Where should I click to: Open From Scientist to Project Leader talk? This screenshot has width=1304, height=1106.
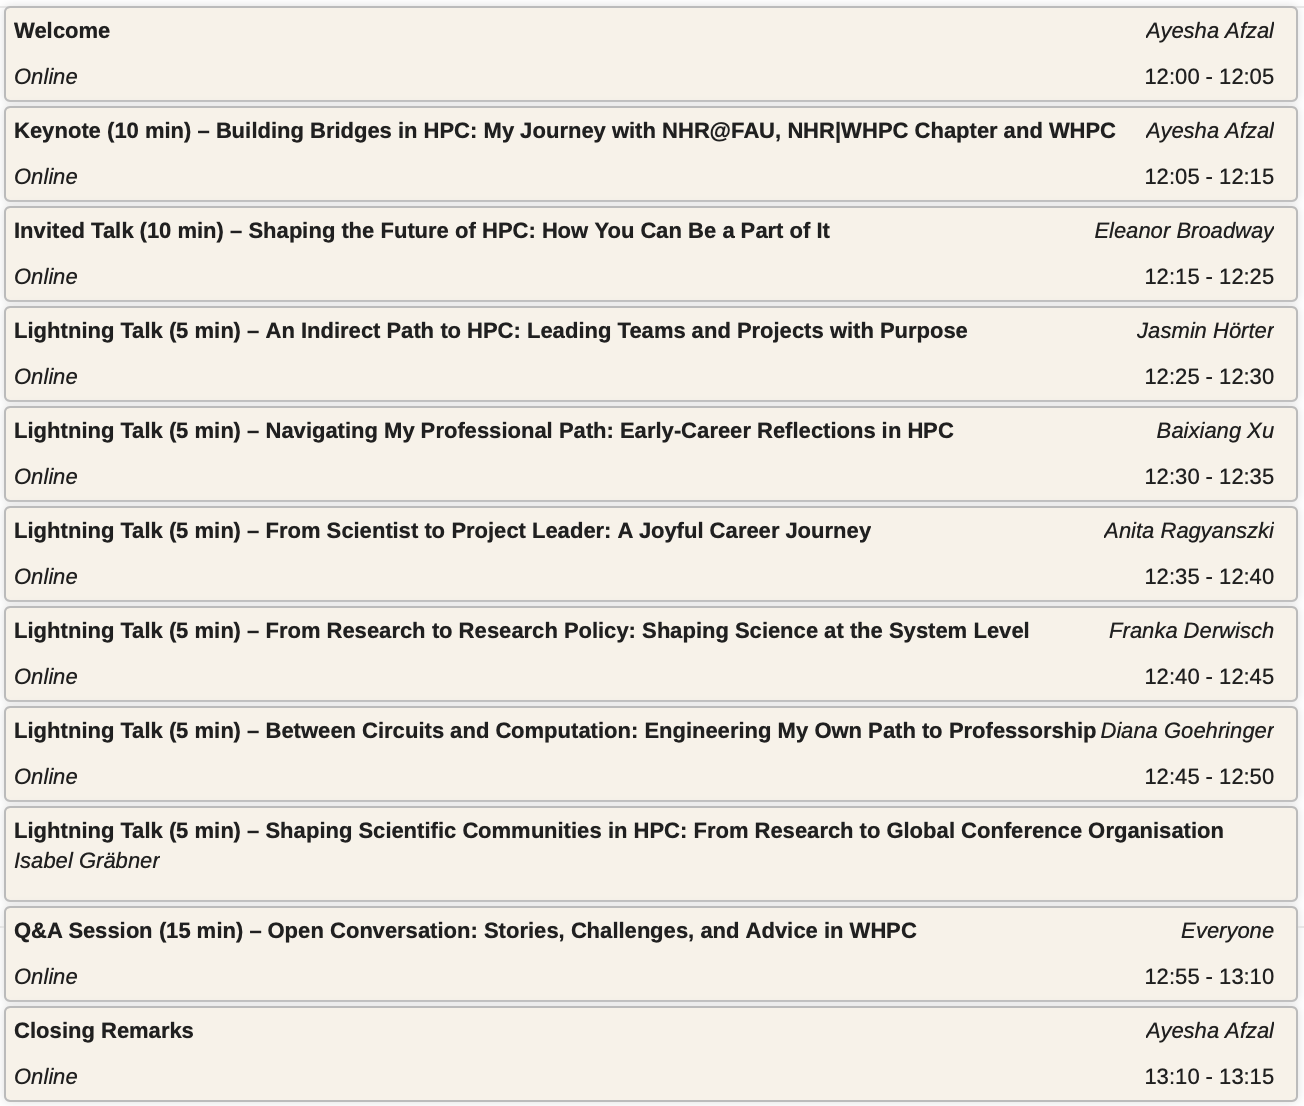(x=442, y=531)
